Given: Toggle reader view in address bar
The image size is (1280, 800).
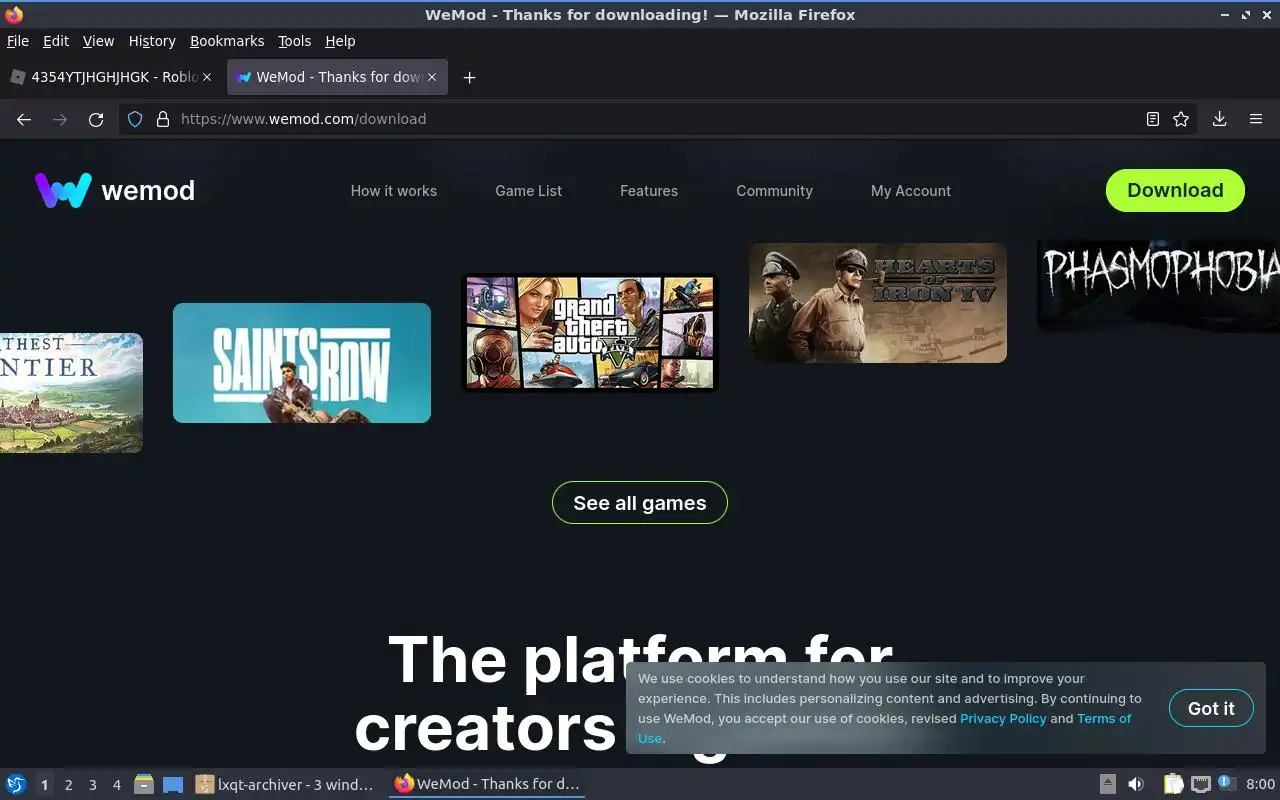Looking at the screenshot, I should (x=1153, y=119).
